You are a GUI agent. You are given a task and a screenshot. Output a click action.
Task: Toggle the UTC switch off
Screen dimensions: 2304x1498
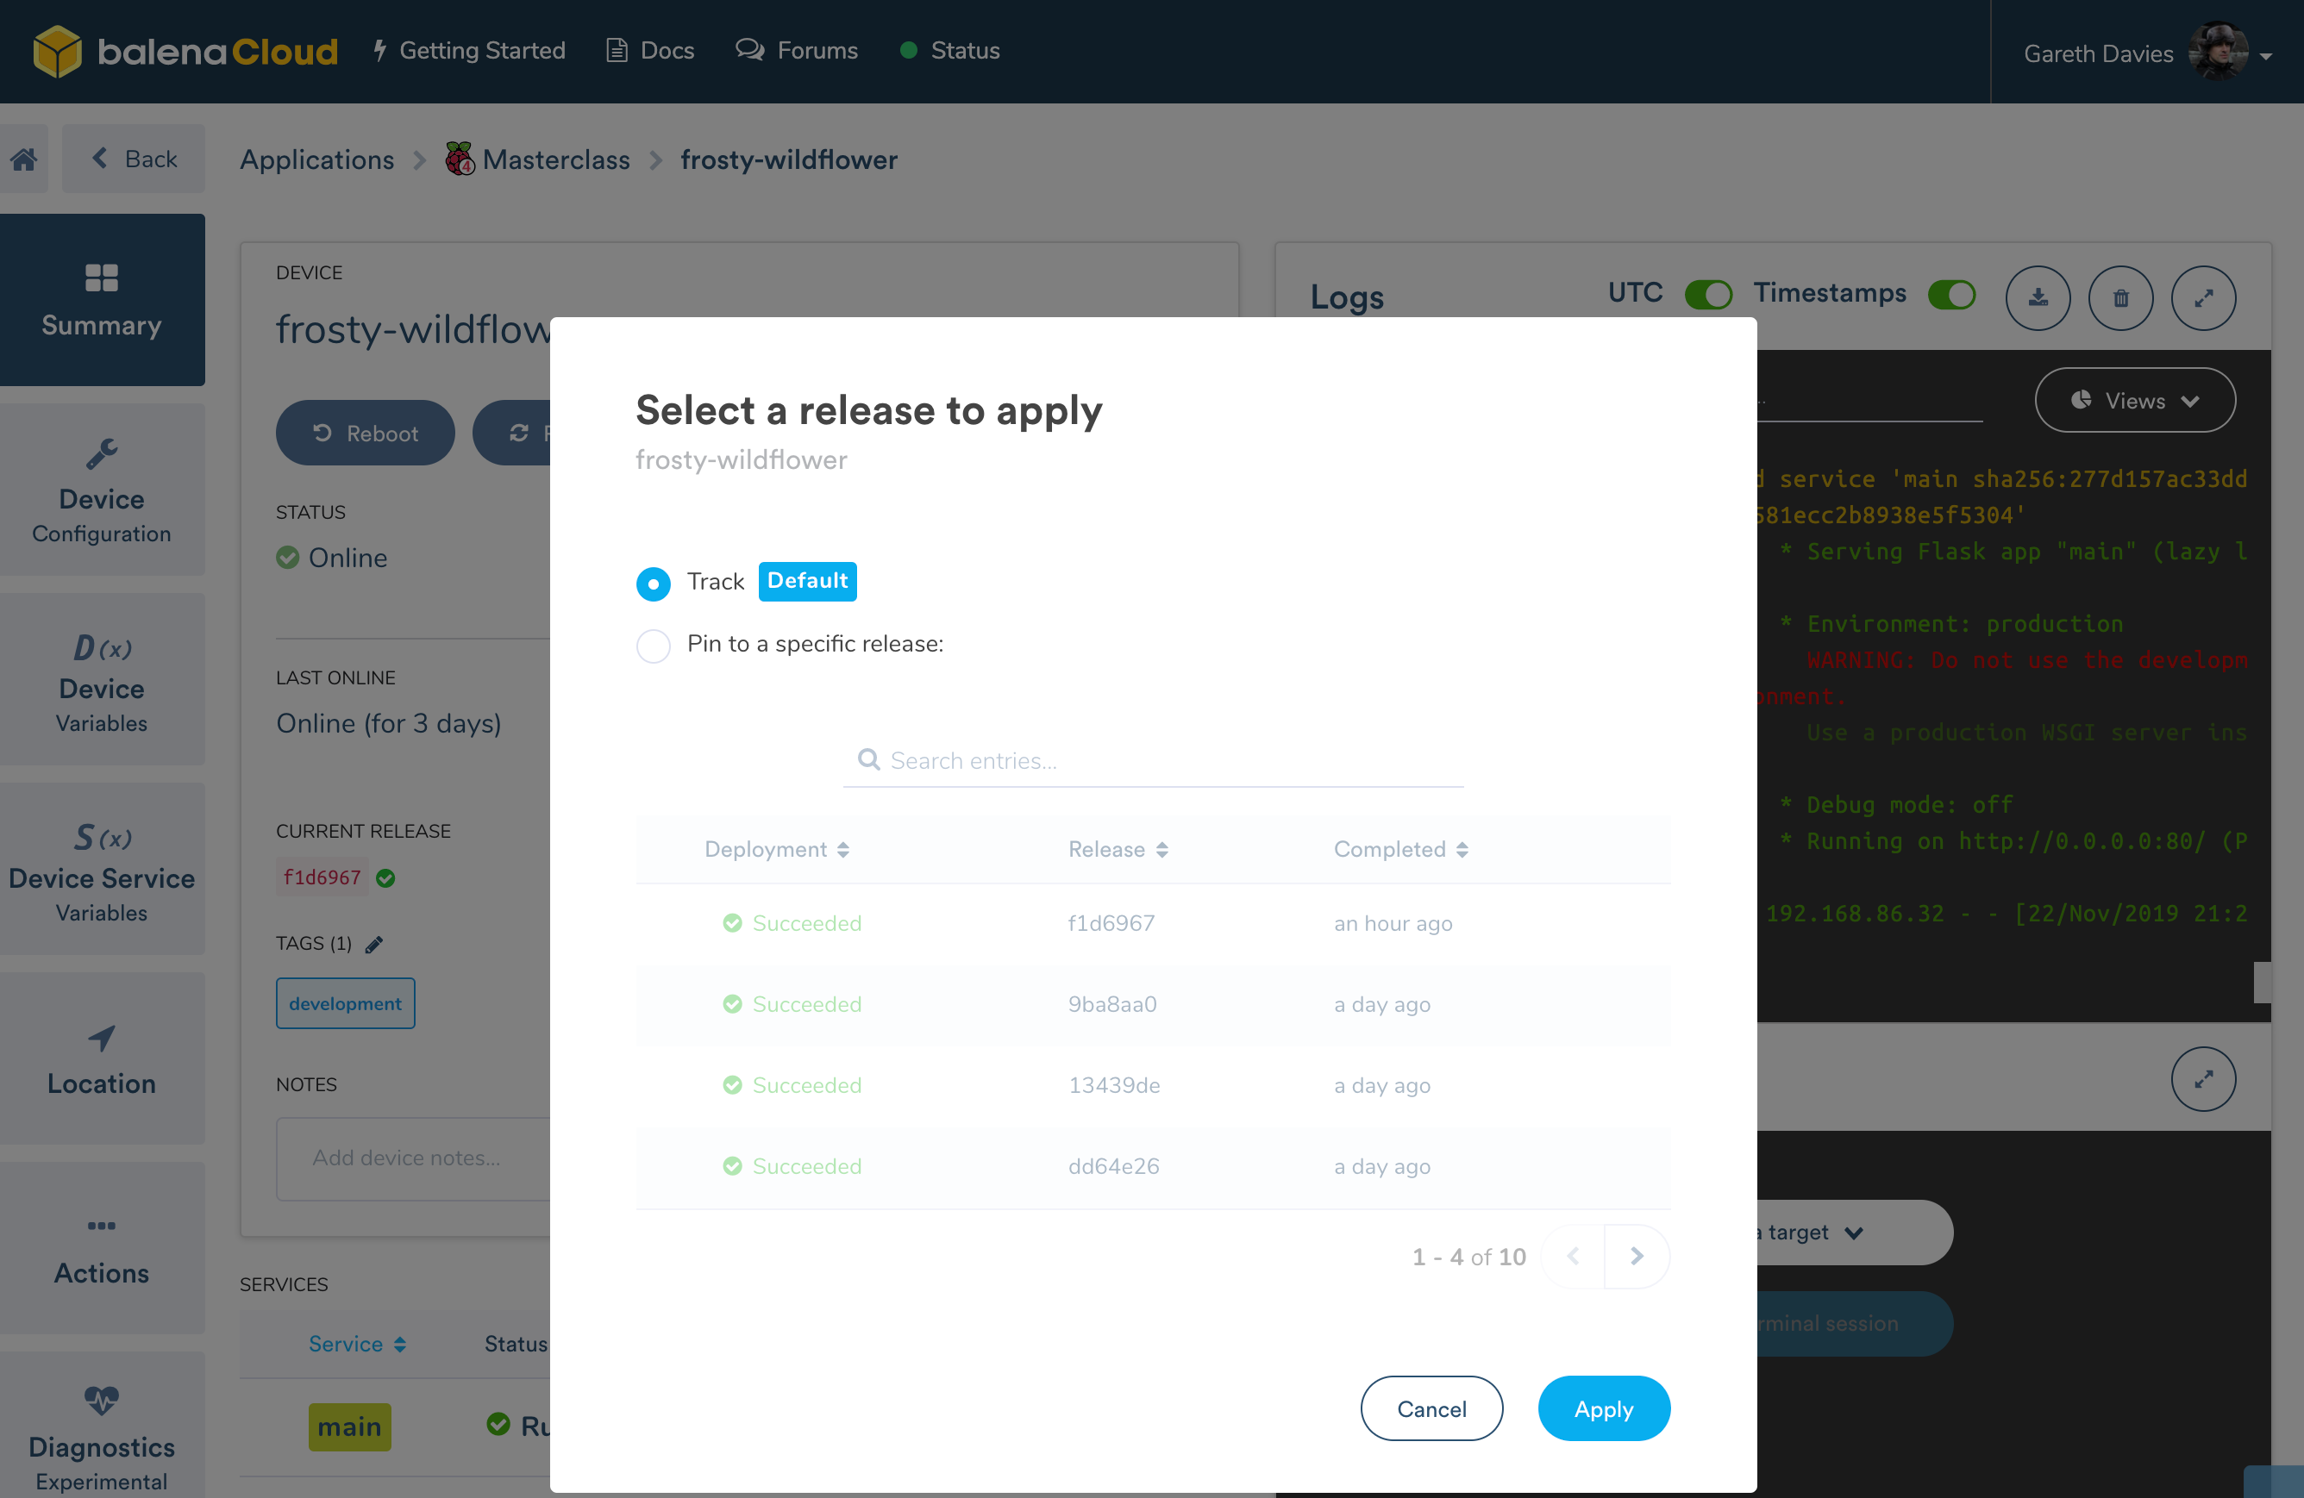tap(1707, 294)
